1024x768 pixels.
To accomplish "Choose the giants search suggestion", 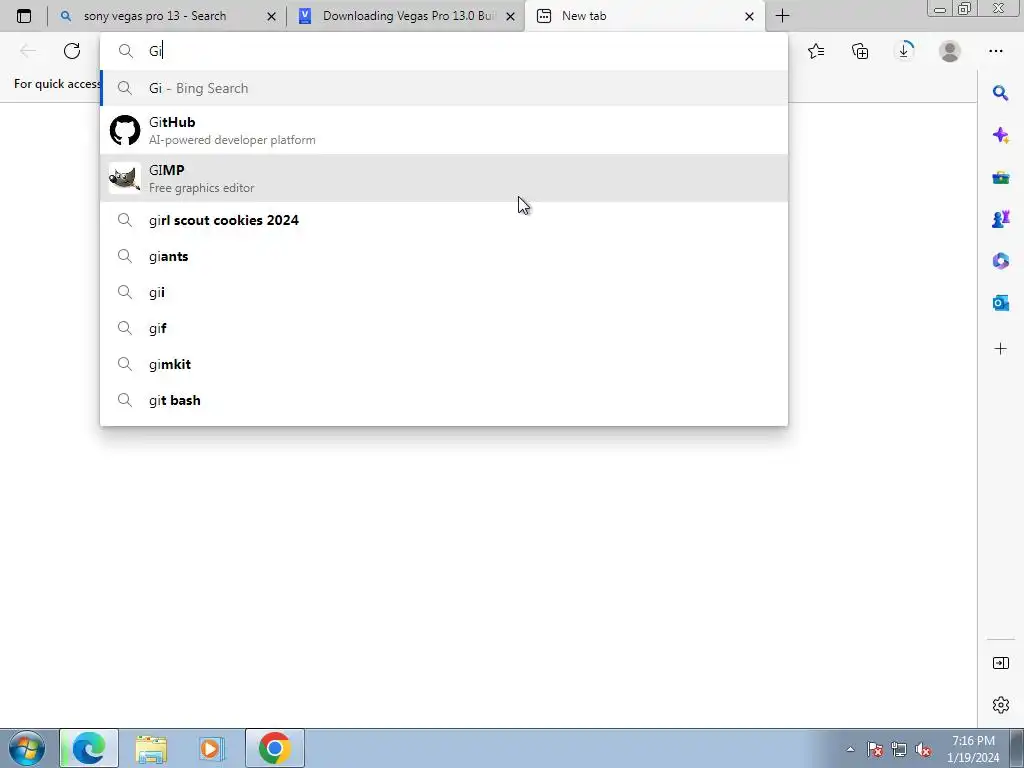I will 444,256.
